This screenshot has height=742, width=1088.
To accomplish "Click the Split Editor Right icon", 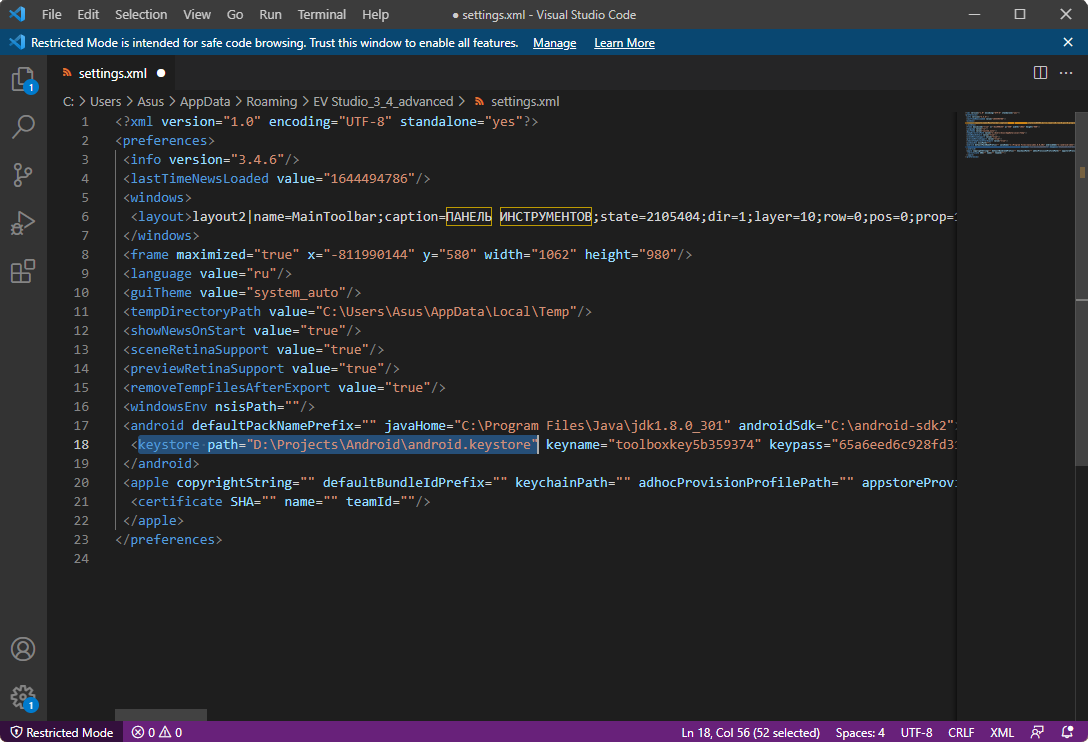I will (1040, 73).
